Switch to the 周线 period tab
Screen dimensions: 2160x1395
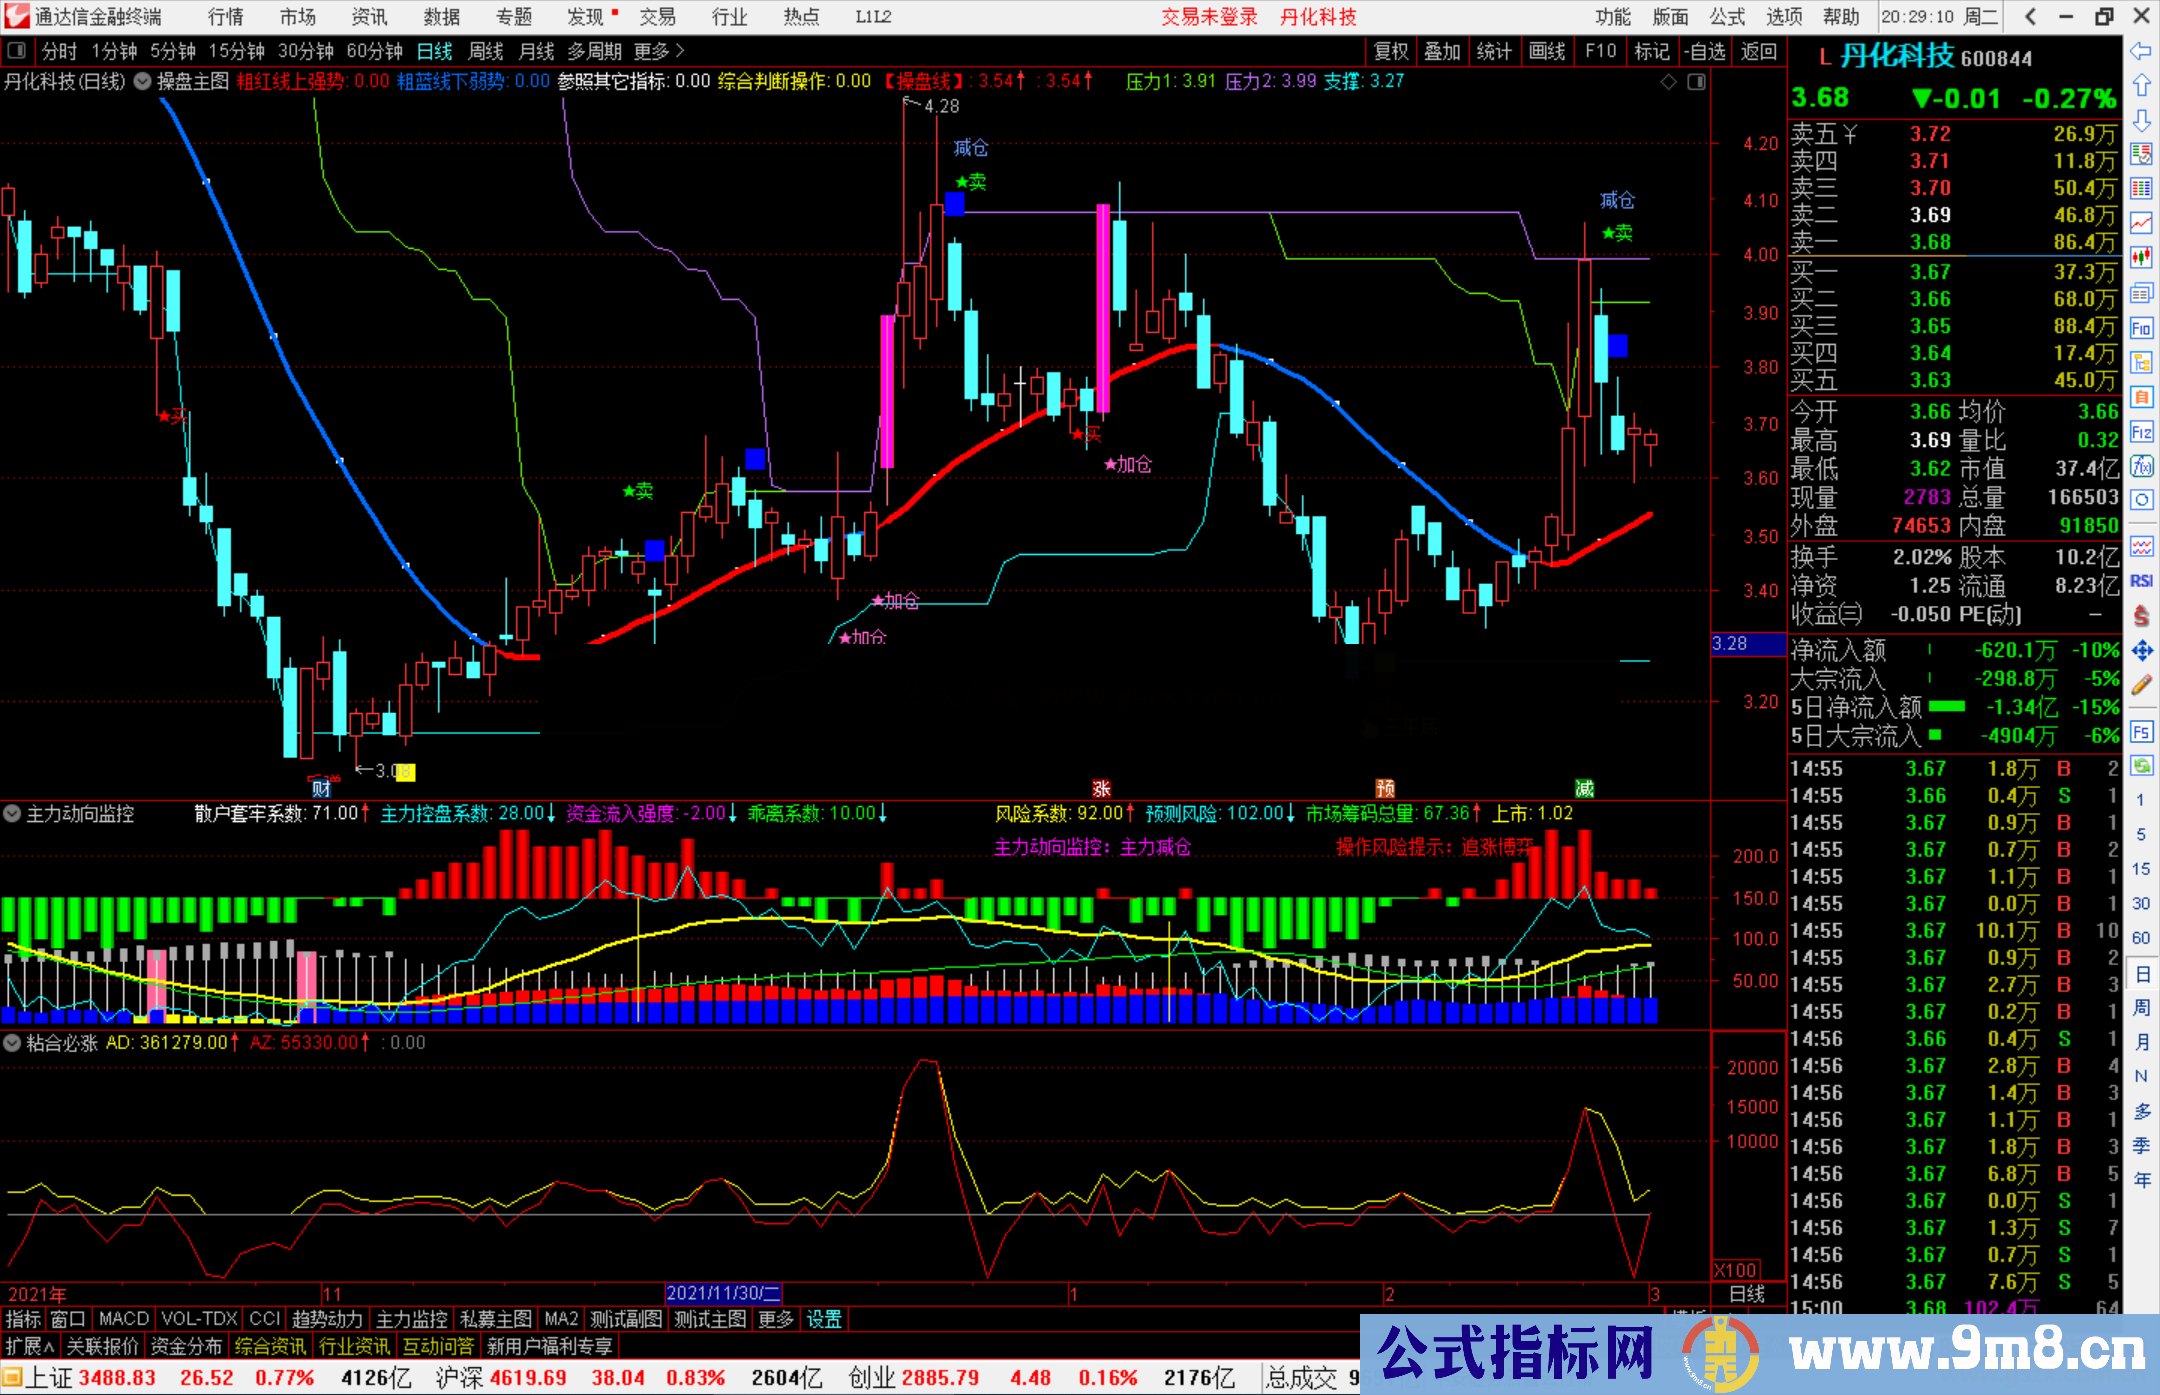[486, 51]
